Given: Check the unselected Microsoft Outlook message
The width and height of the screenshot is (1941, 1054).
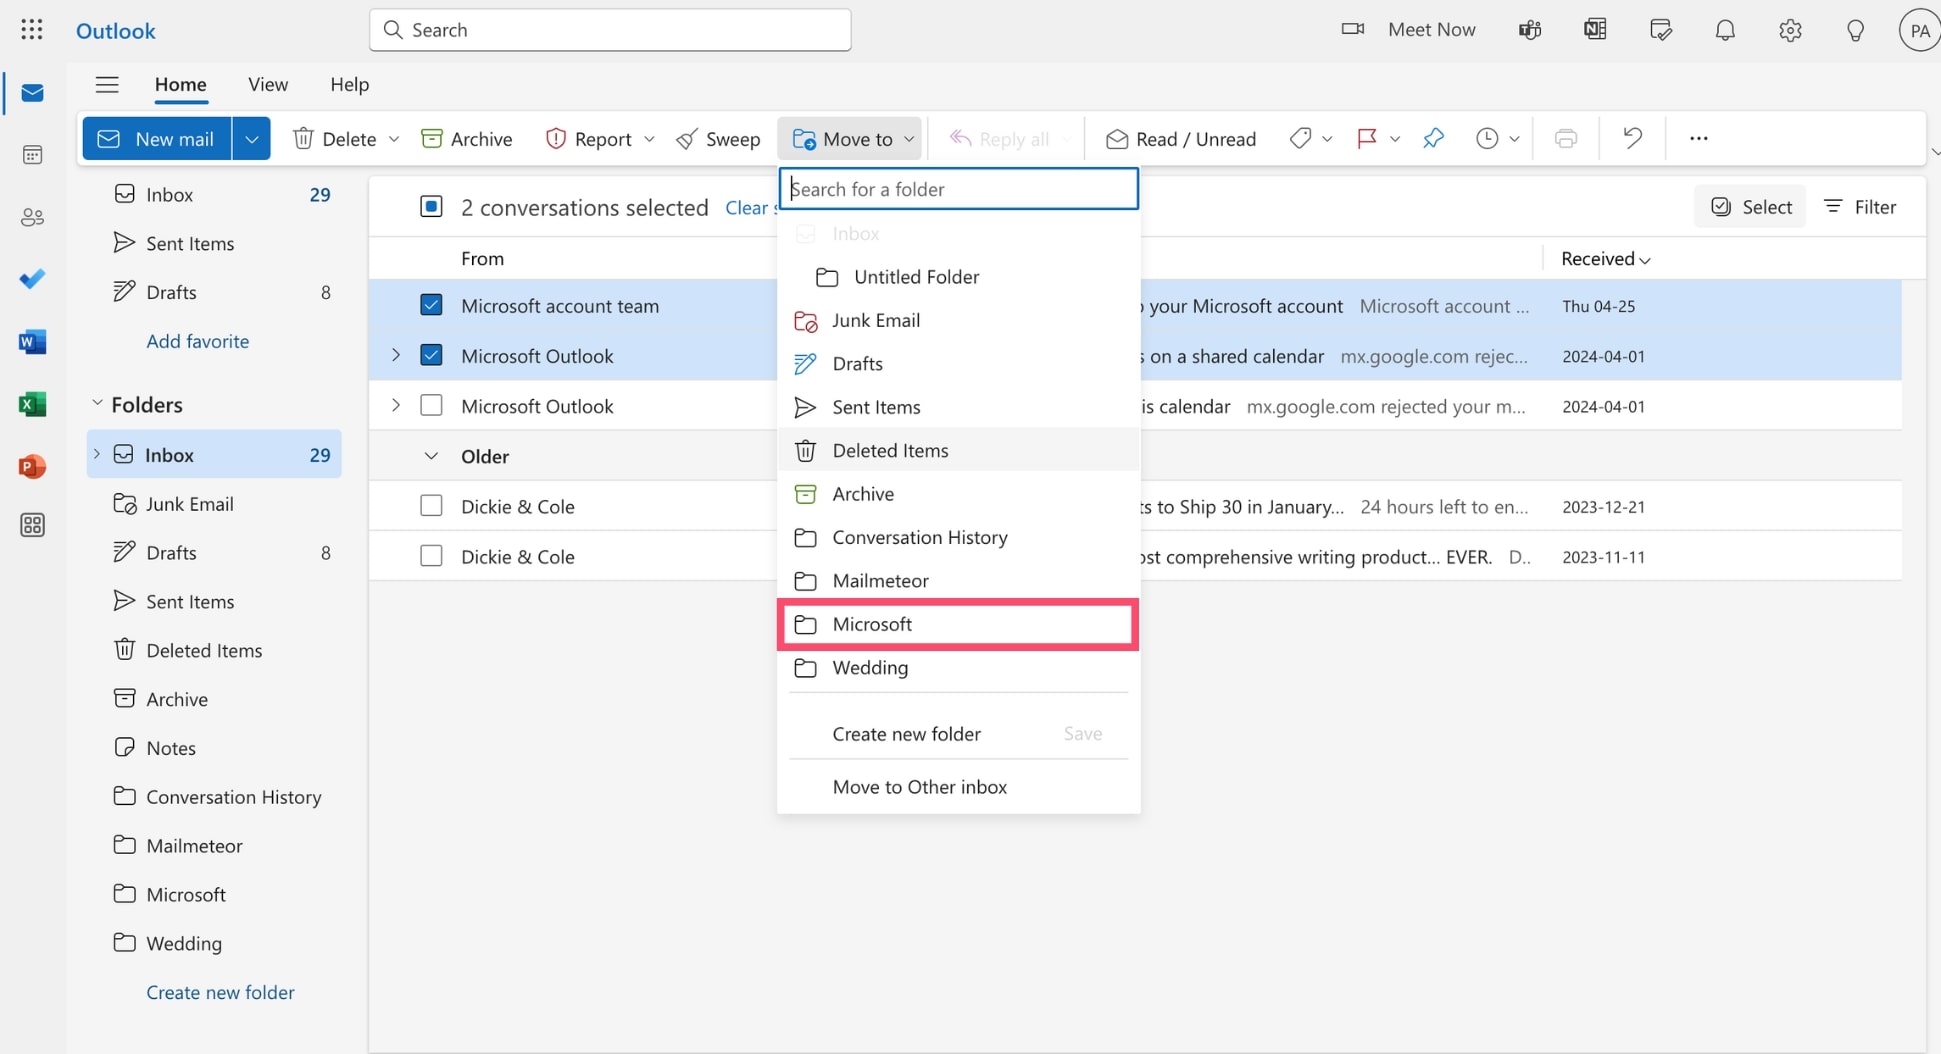Looking at the screenshot, I should click(x=431, y=405).
